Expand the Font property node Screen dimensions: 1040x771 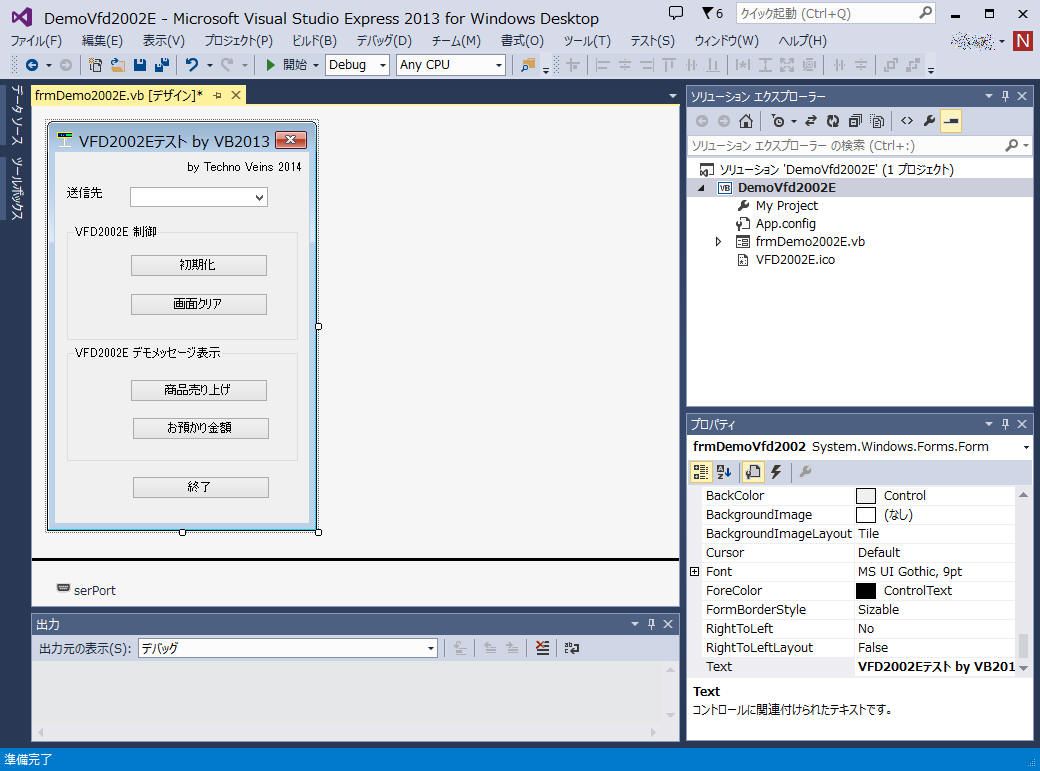click(694, 571)
